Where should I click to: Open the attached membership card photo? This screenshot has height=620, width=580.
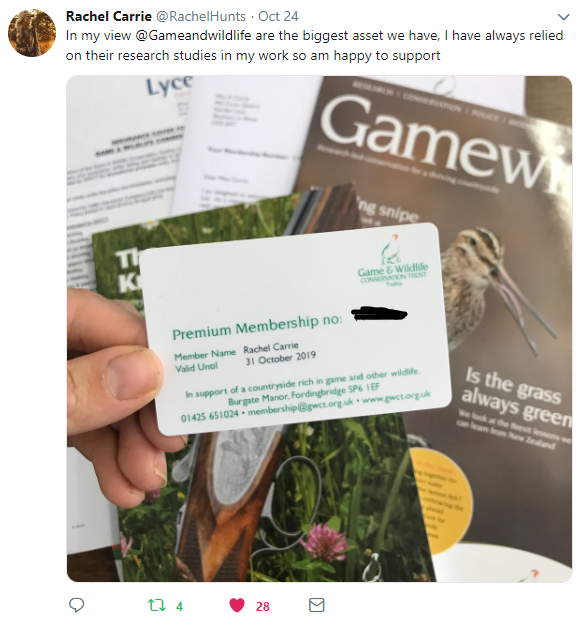click(319, 329)
